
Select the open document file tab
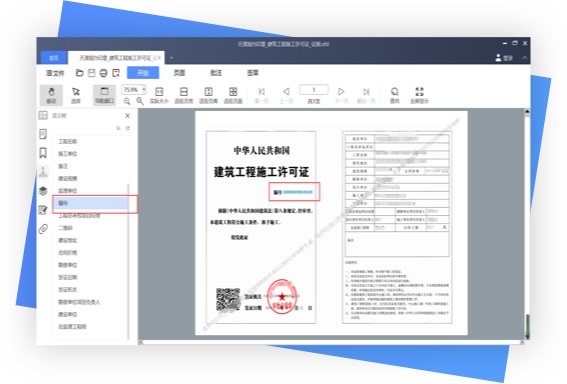tap(116, 58)
